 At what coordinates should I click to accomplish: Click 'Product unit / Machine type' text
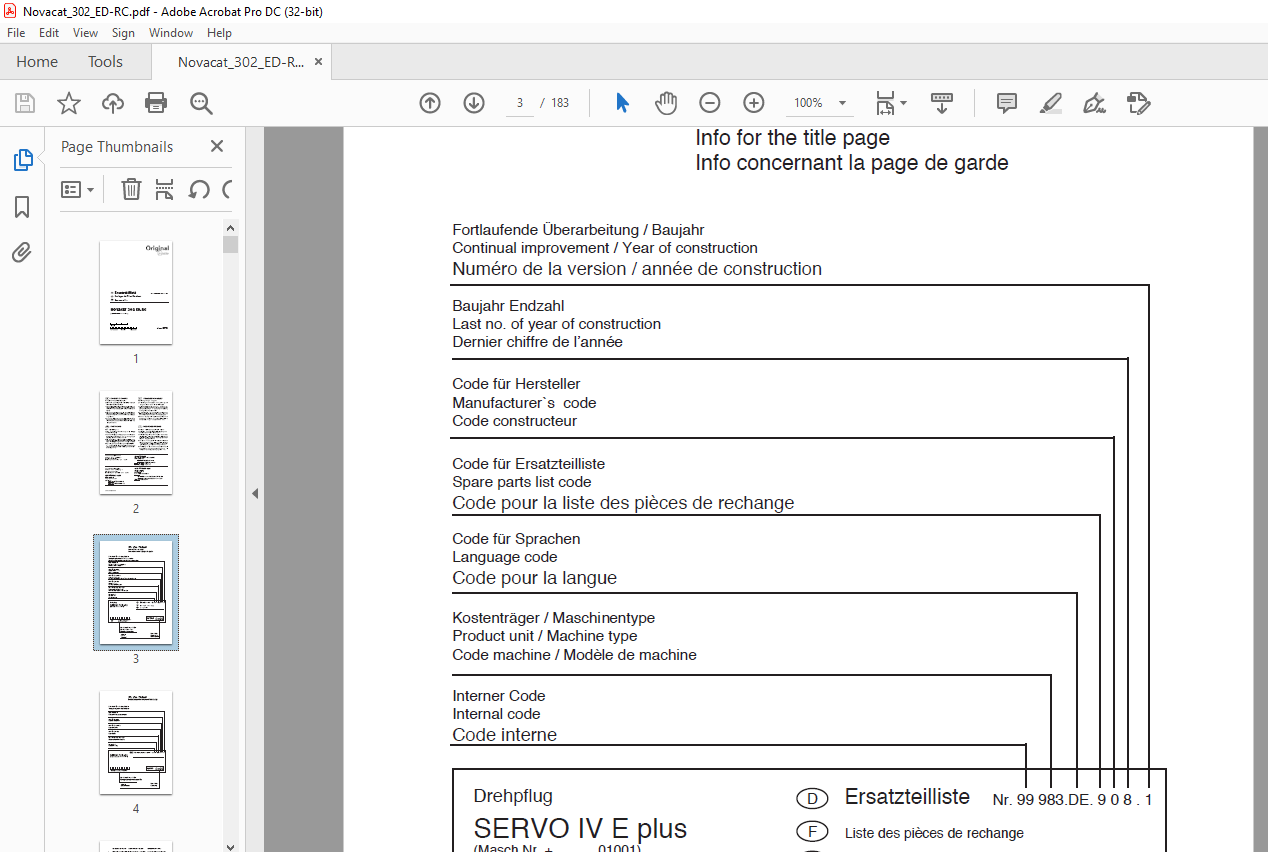click(x=545, y=636)
